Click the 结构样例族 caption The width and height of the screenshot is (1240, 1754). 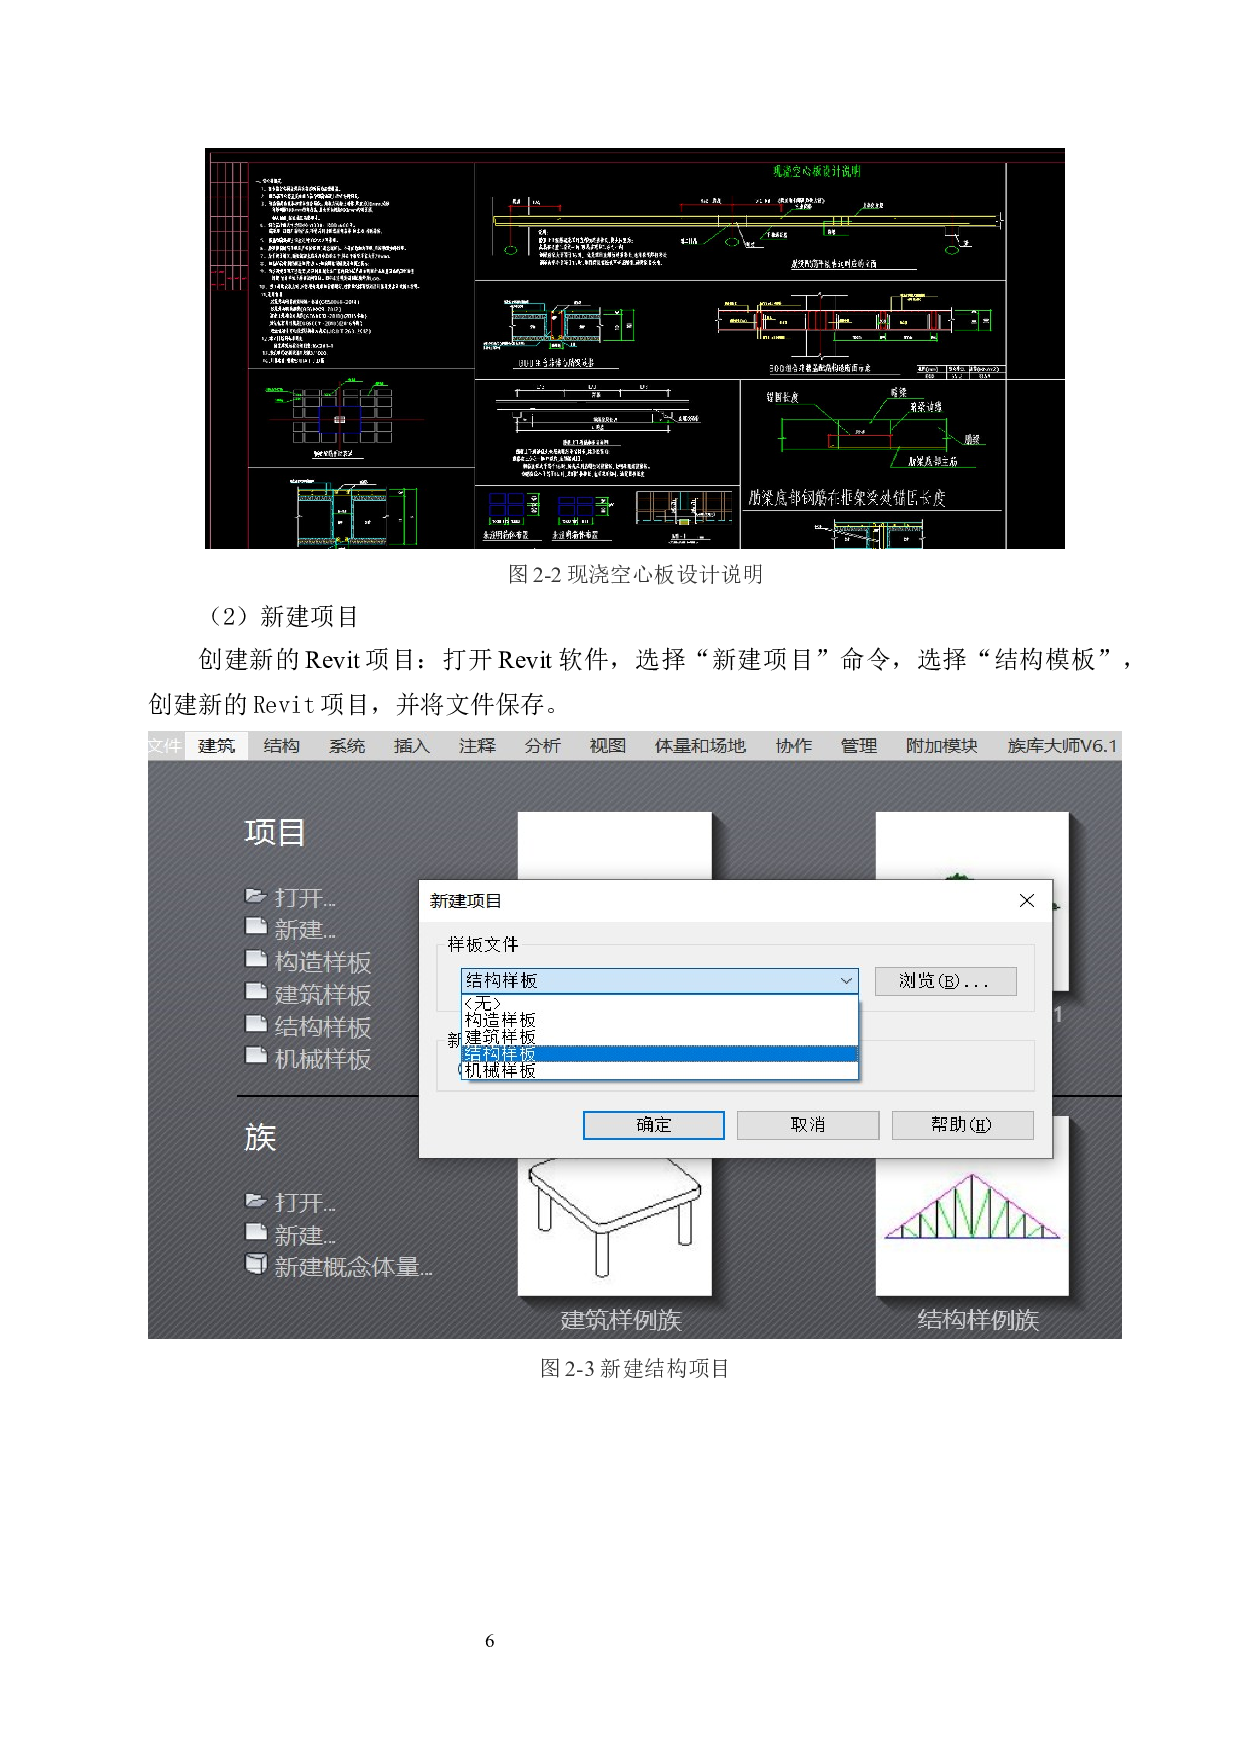(978, 1320)
